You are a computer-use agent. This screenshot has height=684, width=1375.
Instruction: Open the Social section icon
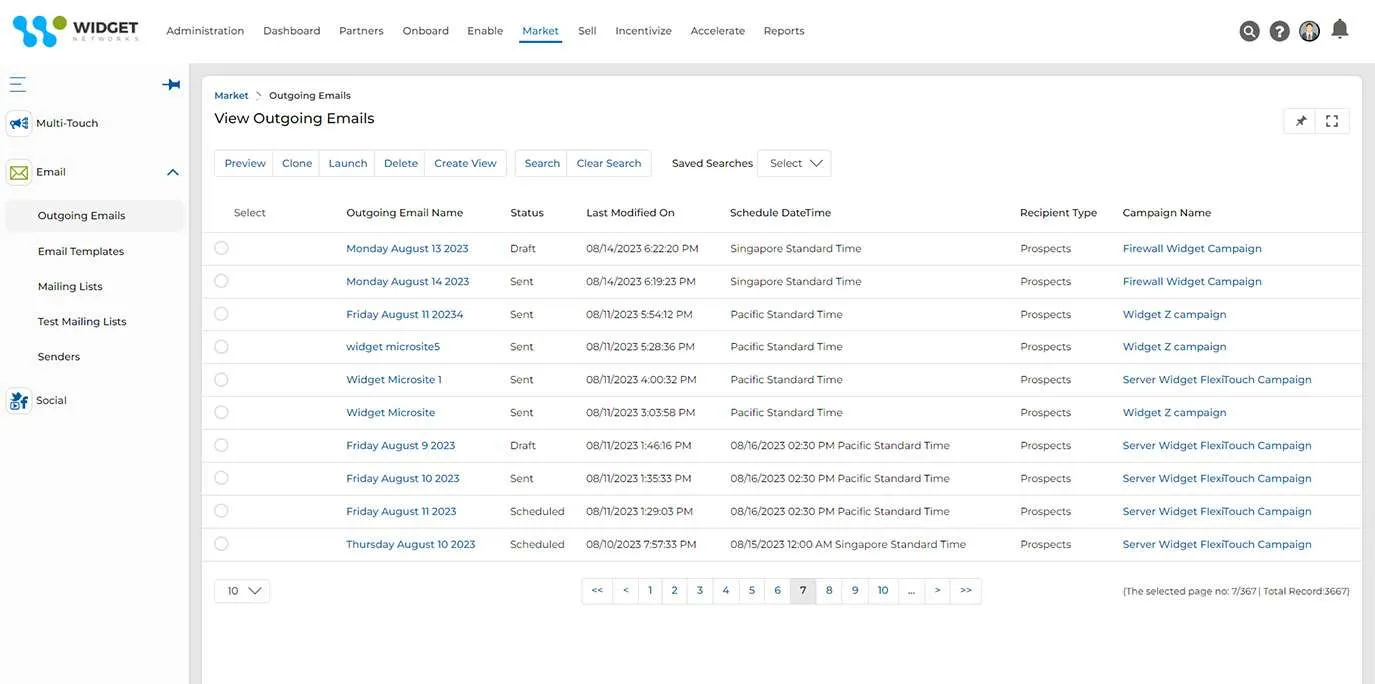(x=19, y=400)
